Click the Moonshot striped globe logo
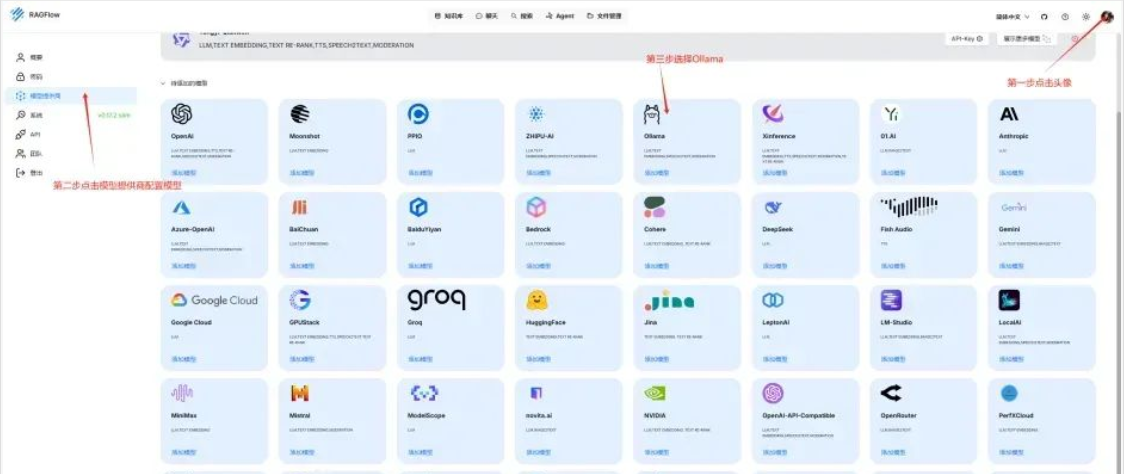The width and height of the screenshot is (1124, 474). click(x=300, y=114)
